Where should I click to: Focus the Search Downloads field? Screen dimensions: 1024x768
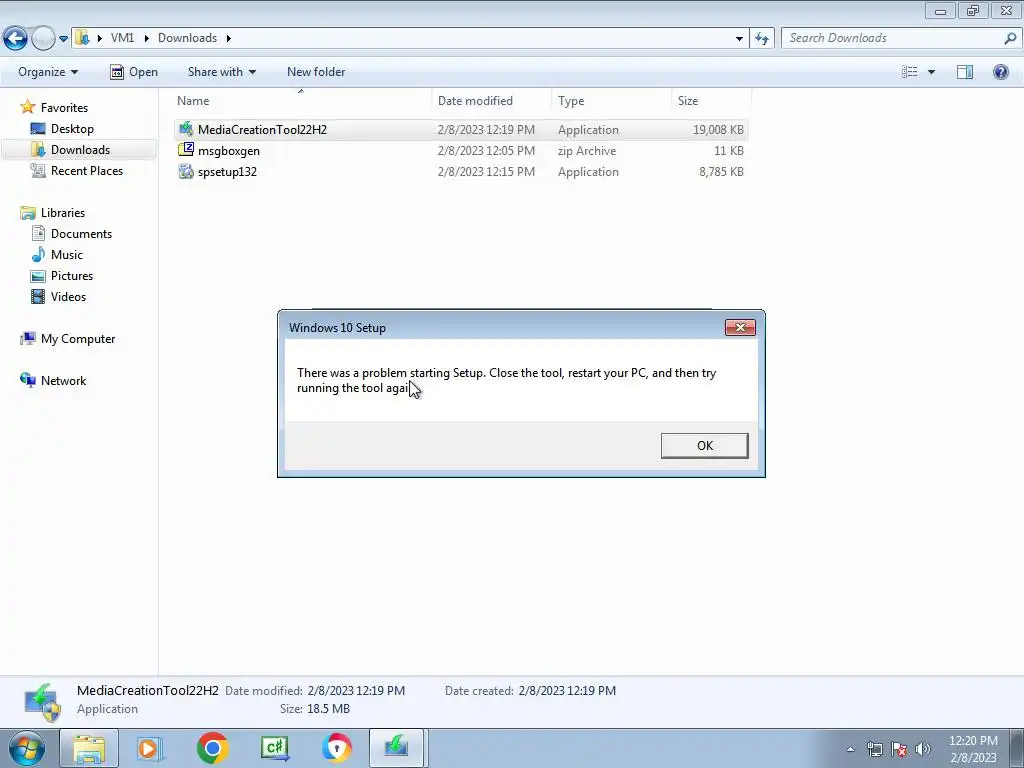coord(893,38)
